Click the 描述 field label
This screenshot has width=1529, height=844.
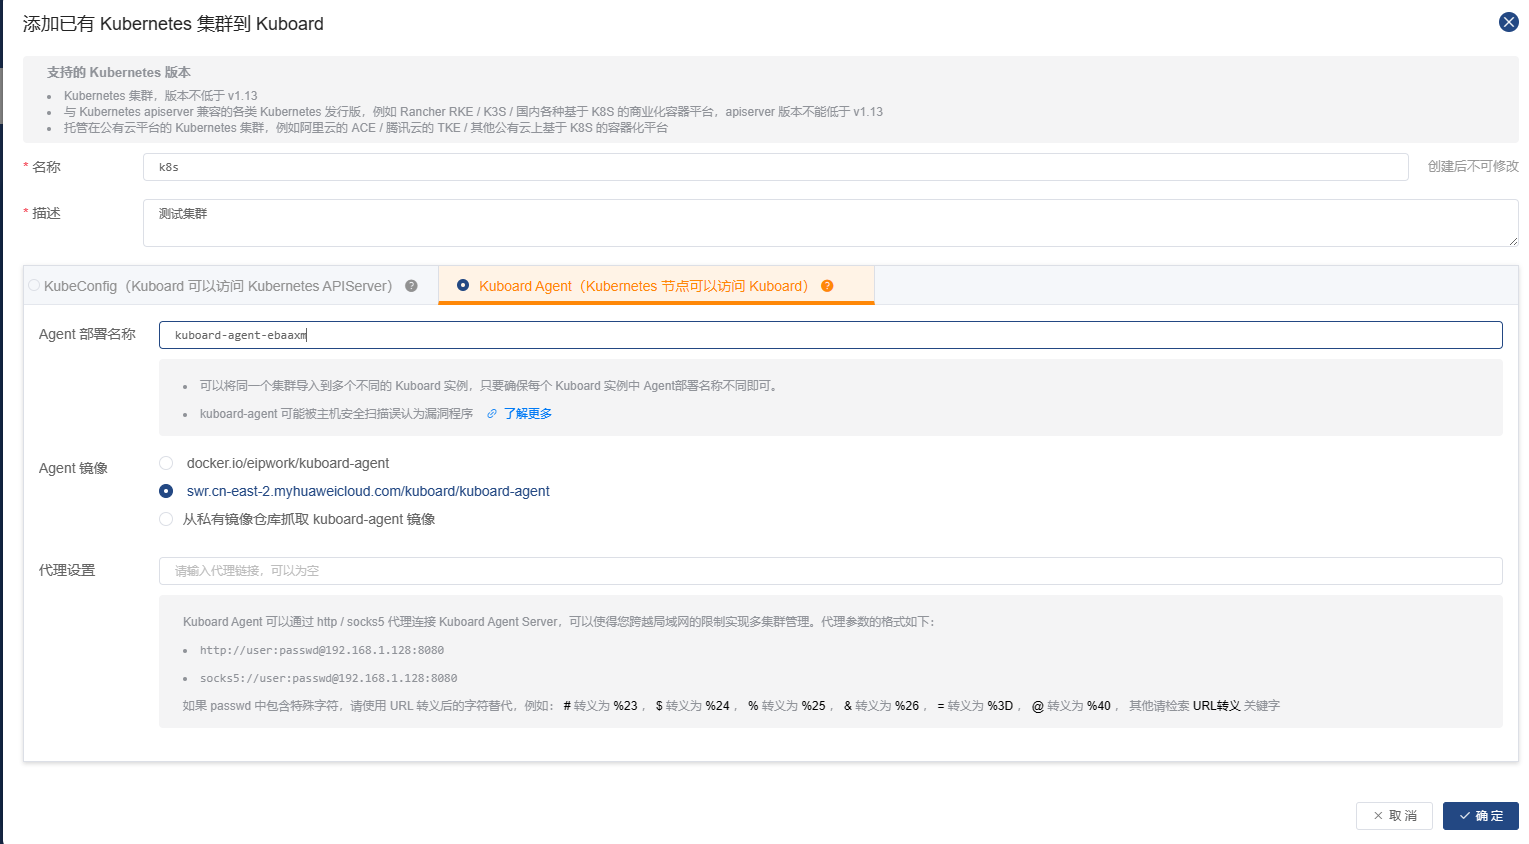[x=46, y=213]
